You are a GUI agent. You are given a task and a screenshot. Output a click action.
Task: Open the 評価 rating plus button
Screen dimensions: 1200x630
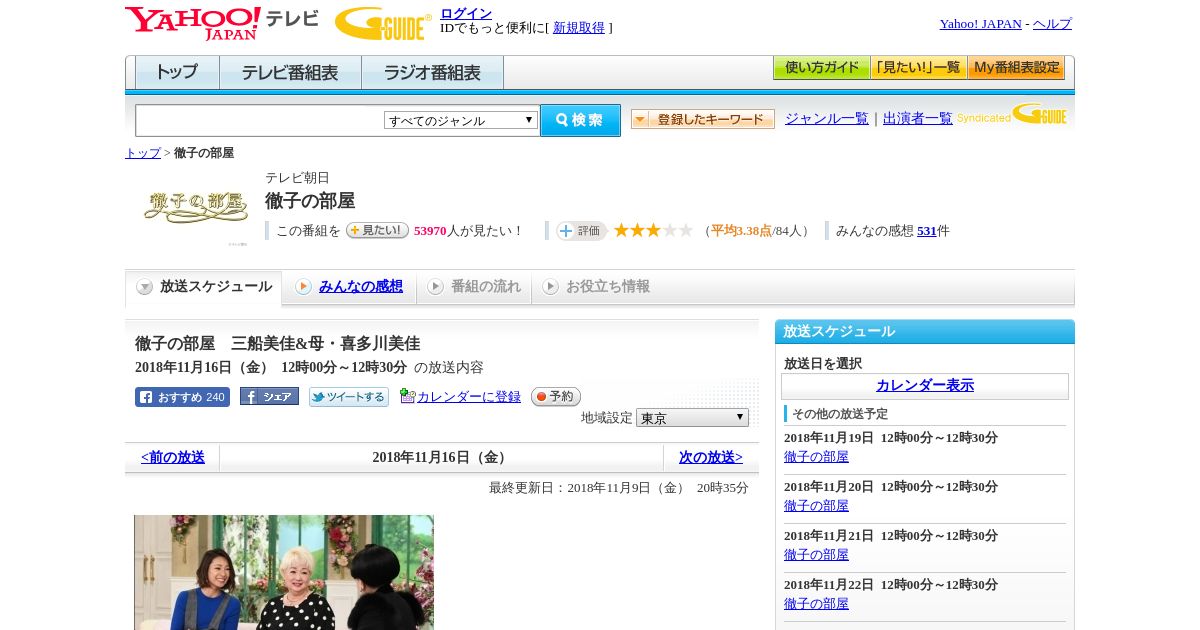(x=582, y=231)
